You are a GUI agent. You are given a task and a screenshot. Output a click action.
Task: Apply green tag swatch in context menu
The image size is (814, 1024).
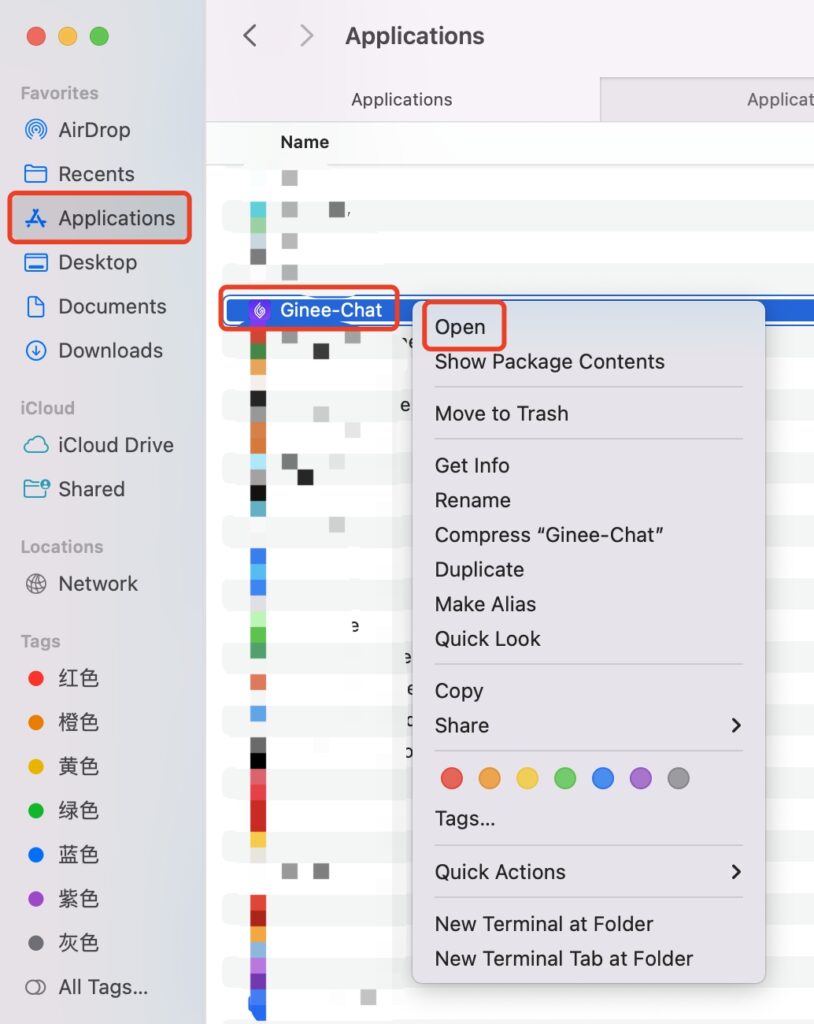565,778
